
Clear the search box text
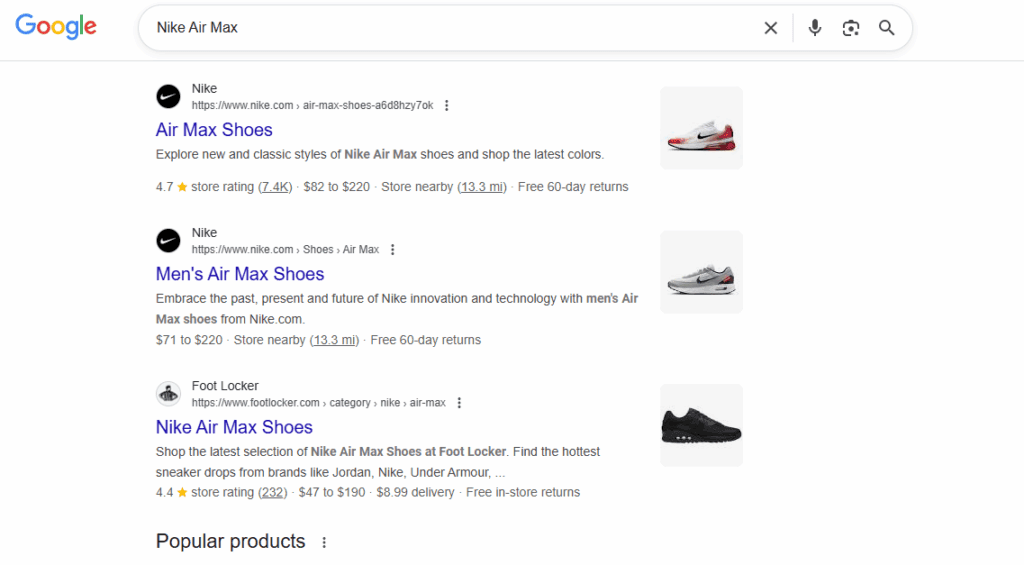[771, 27]
